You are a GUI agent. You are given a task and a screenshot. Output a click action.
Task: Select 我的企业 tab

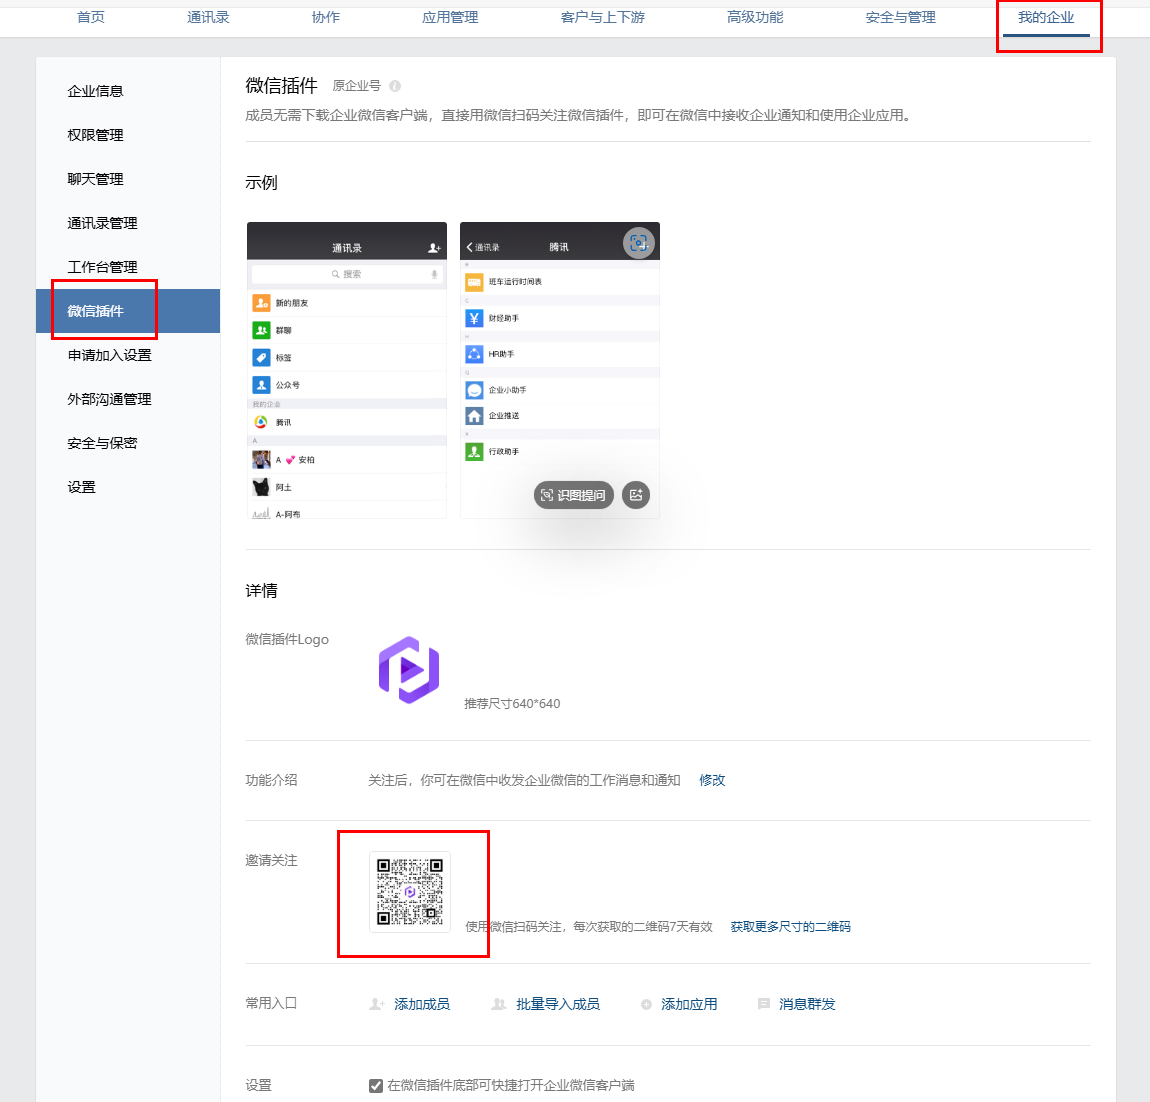(x=1047, y=18)
